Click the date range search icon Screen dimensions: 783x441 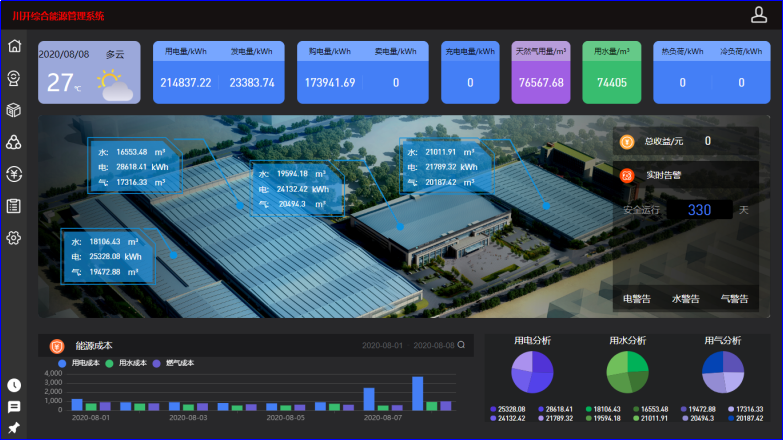tap(461, 346)
